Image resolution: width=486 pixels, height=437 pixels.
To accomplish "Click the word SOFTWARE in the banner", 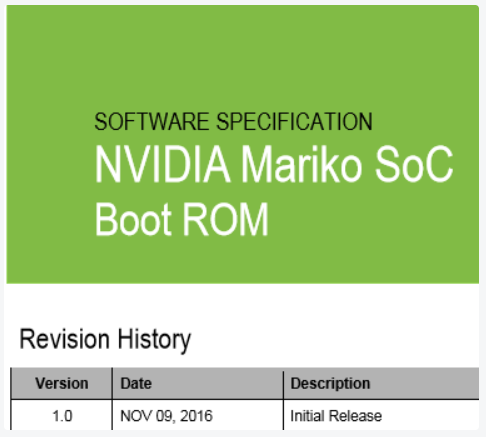I will tap(151, 122).
